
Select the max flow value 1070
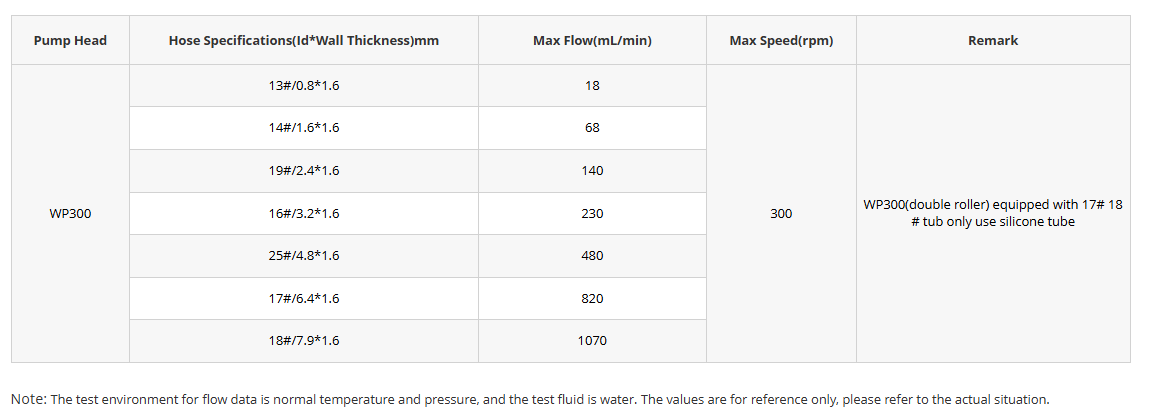point(593,340)
